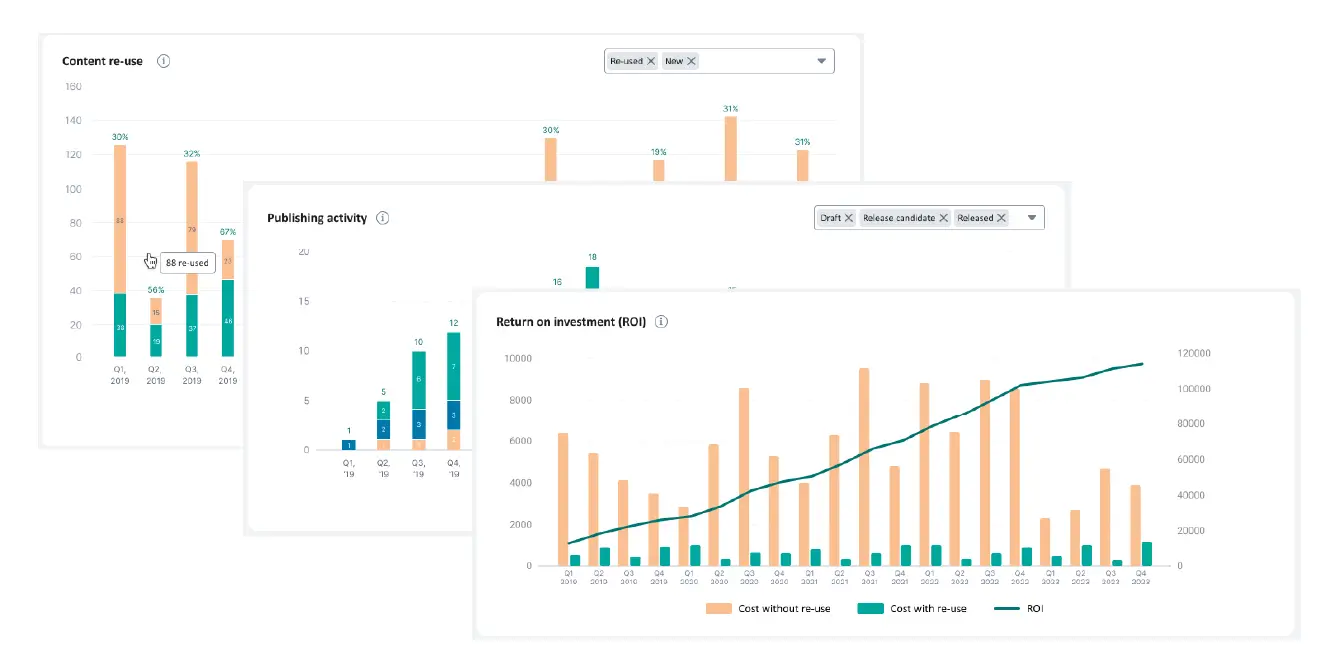Click Q4 '19 Publishing activity green segment
This screenshot has height=667, width=1334.
pyautogui.click(x=453, y=367)
